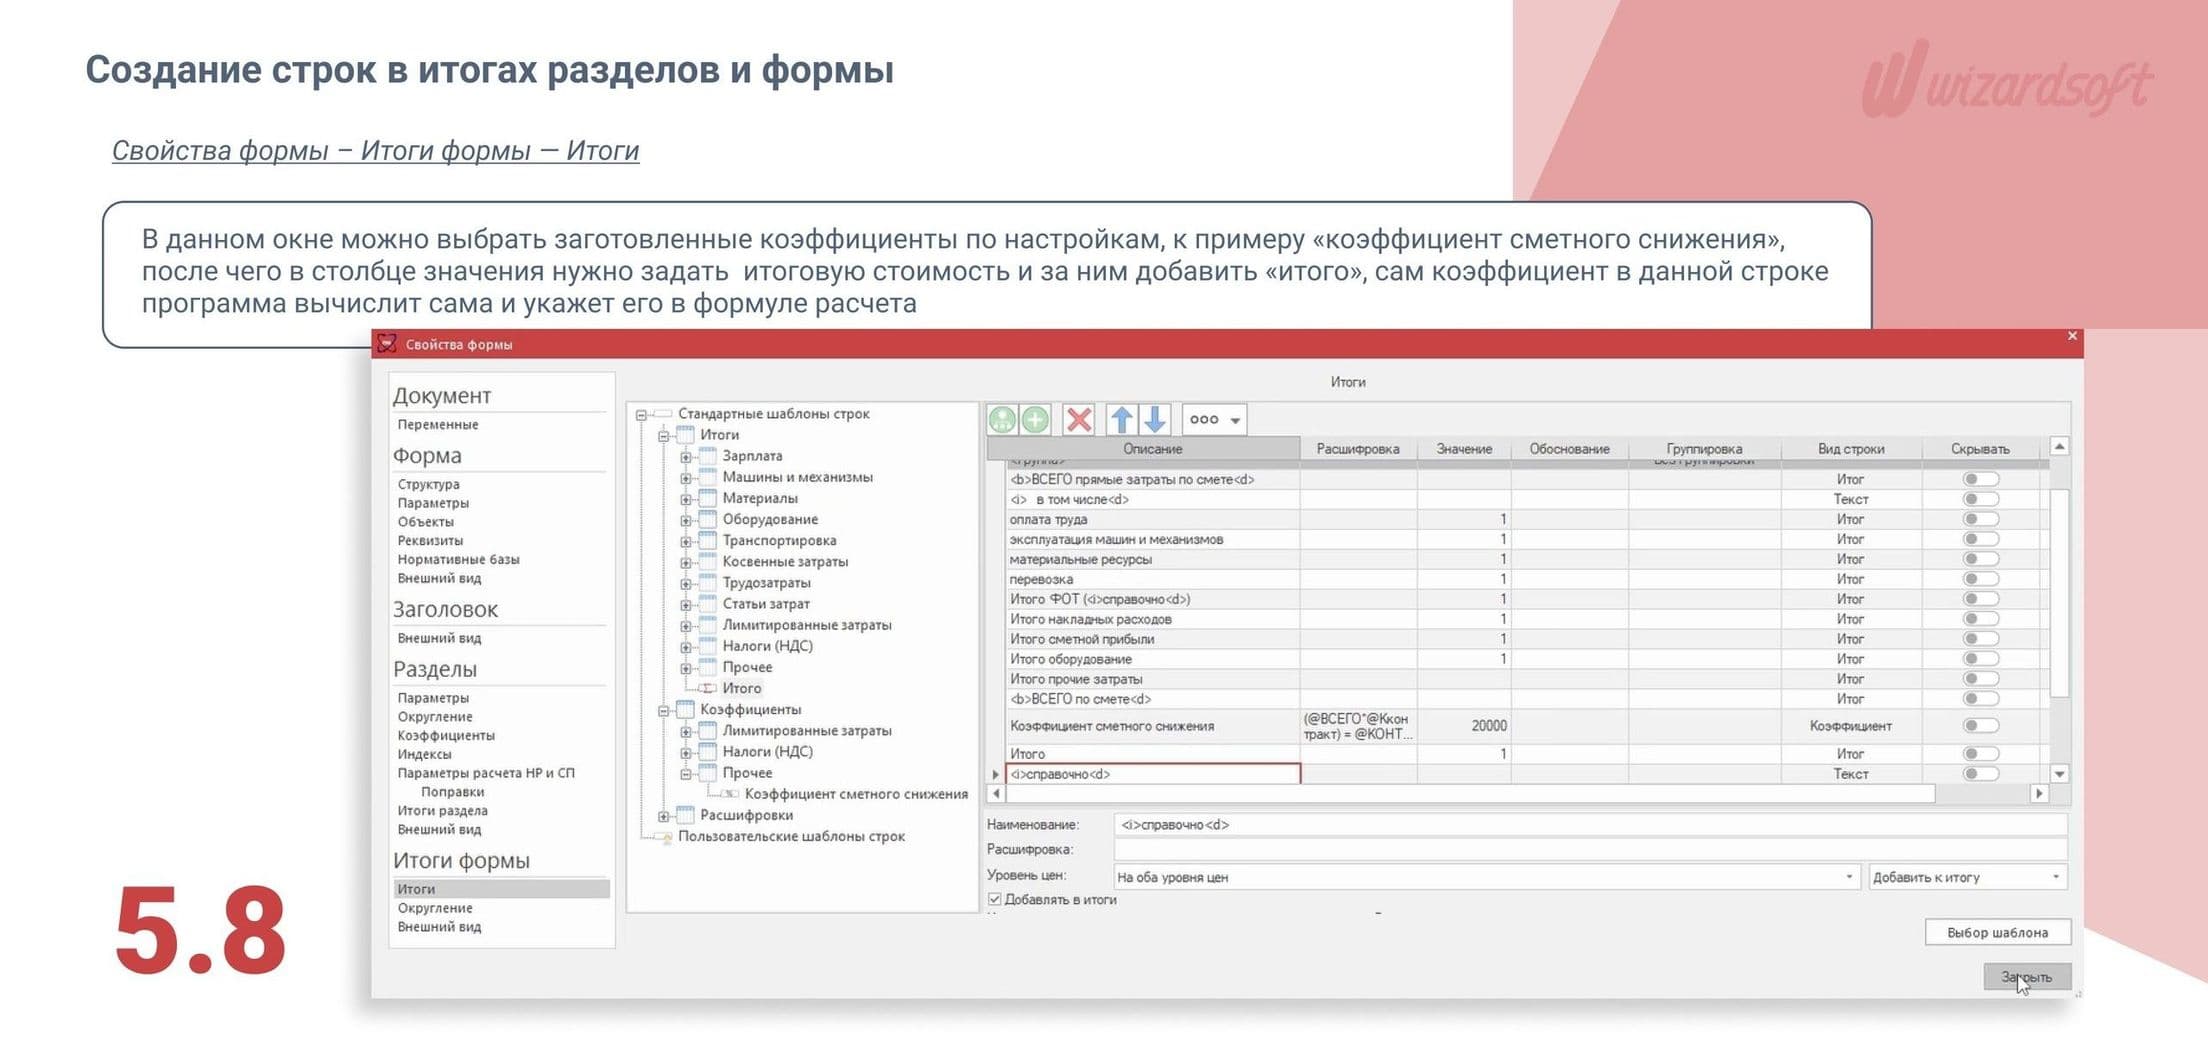2208x1060 pixels.
Task: Toggle Скрывать for материальные ресурсы row
Action: 1980,559
